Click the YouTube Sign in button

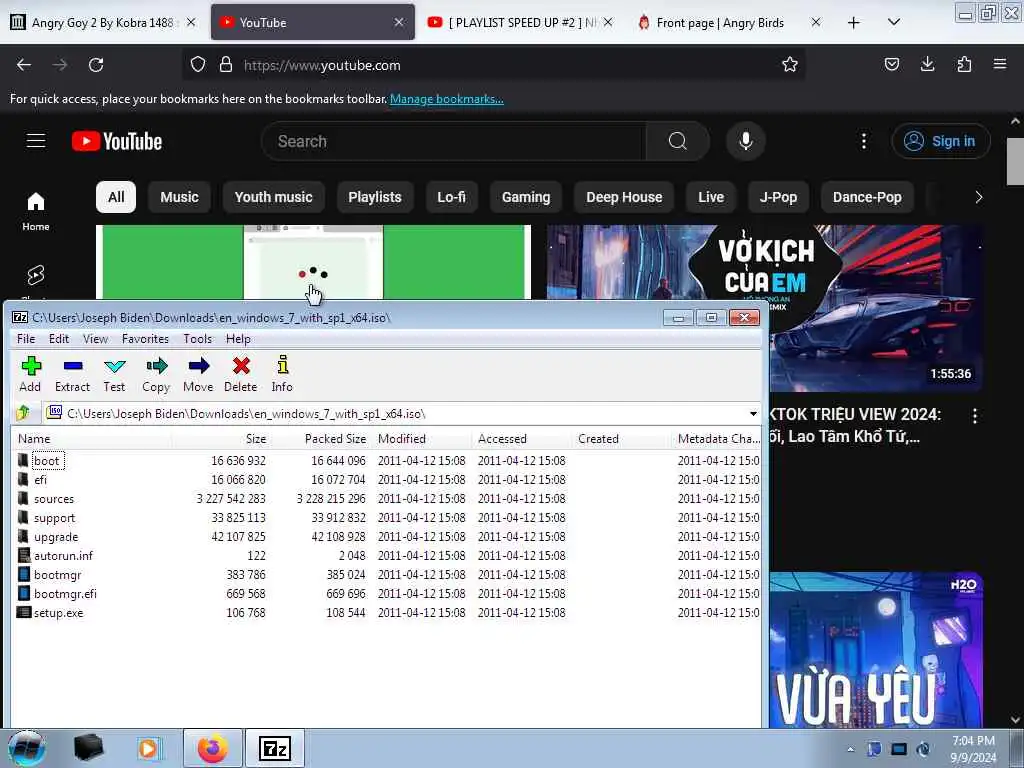940,141
